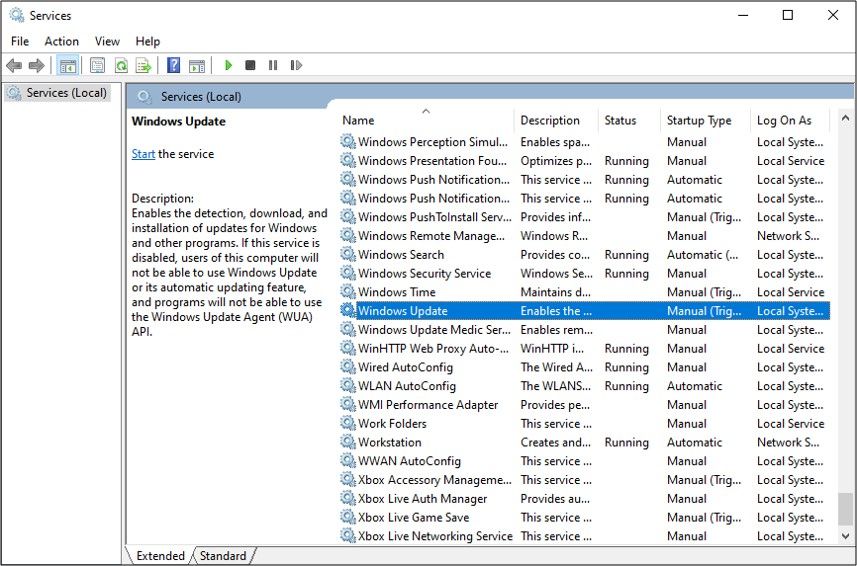Select the Windows Update Medic Ser... row
The image size is (857, 566).
(x=584, y=329)
